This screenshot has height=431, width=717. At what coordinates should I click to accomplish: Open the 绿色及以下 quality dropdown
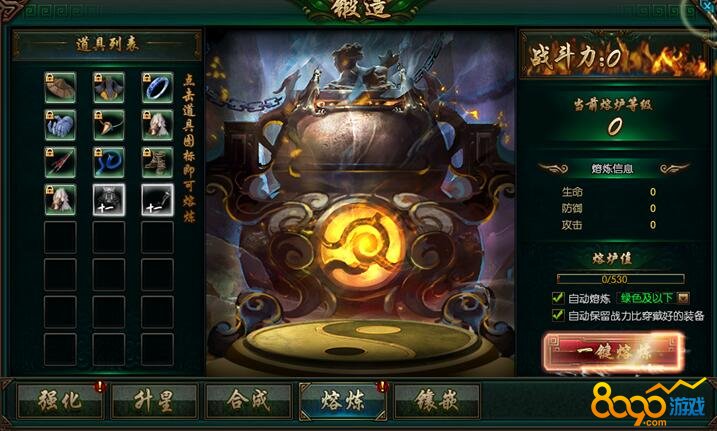pos(653,298)
